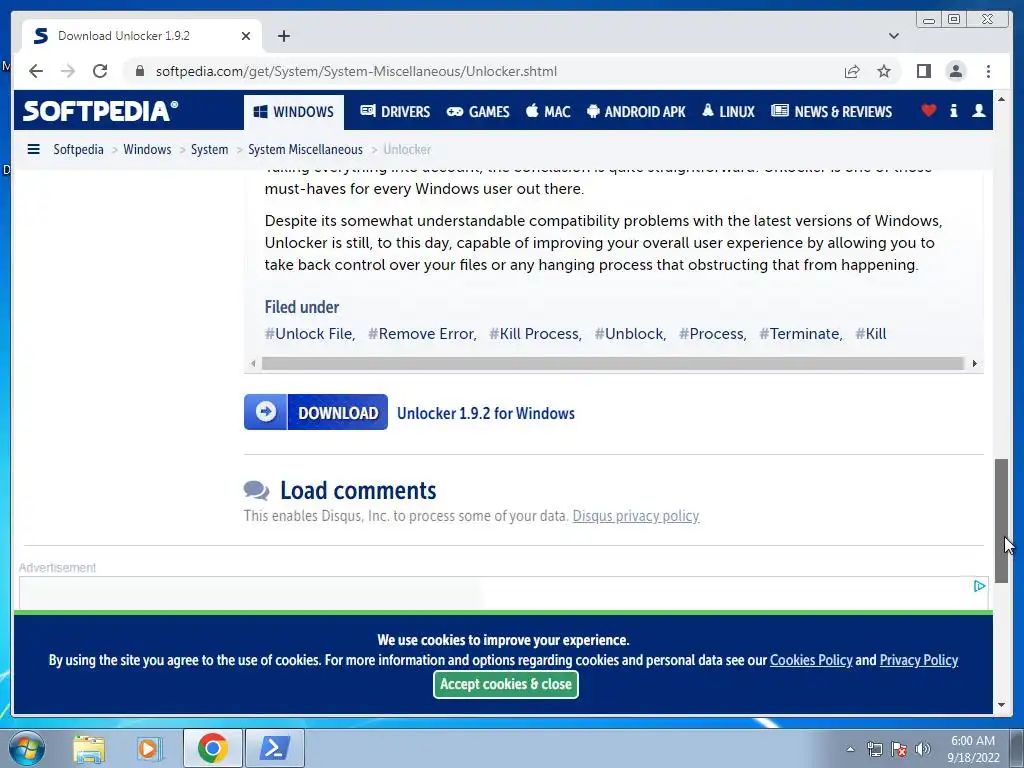Click the red heart favorites icon

coord(928,111)
